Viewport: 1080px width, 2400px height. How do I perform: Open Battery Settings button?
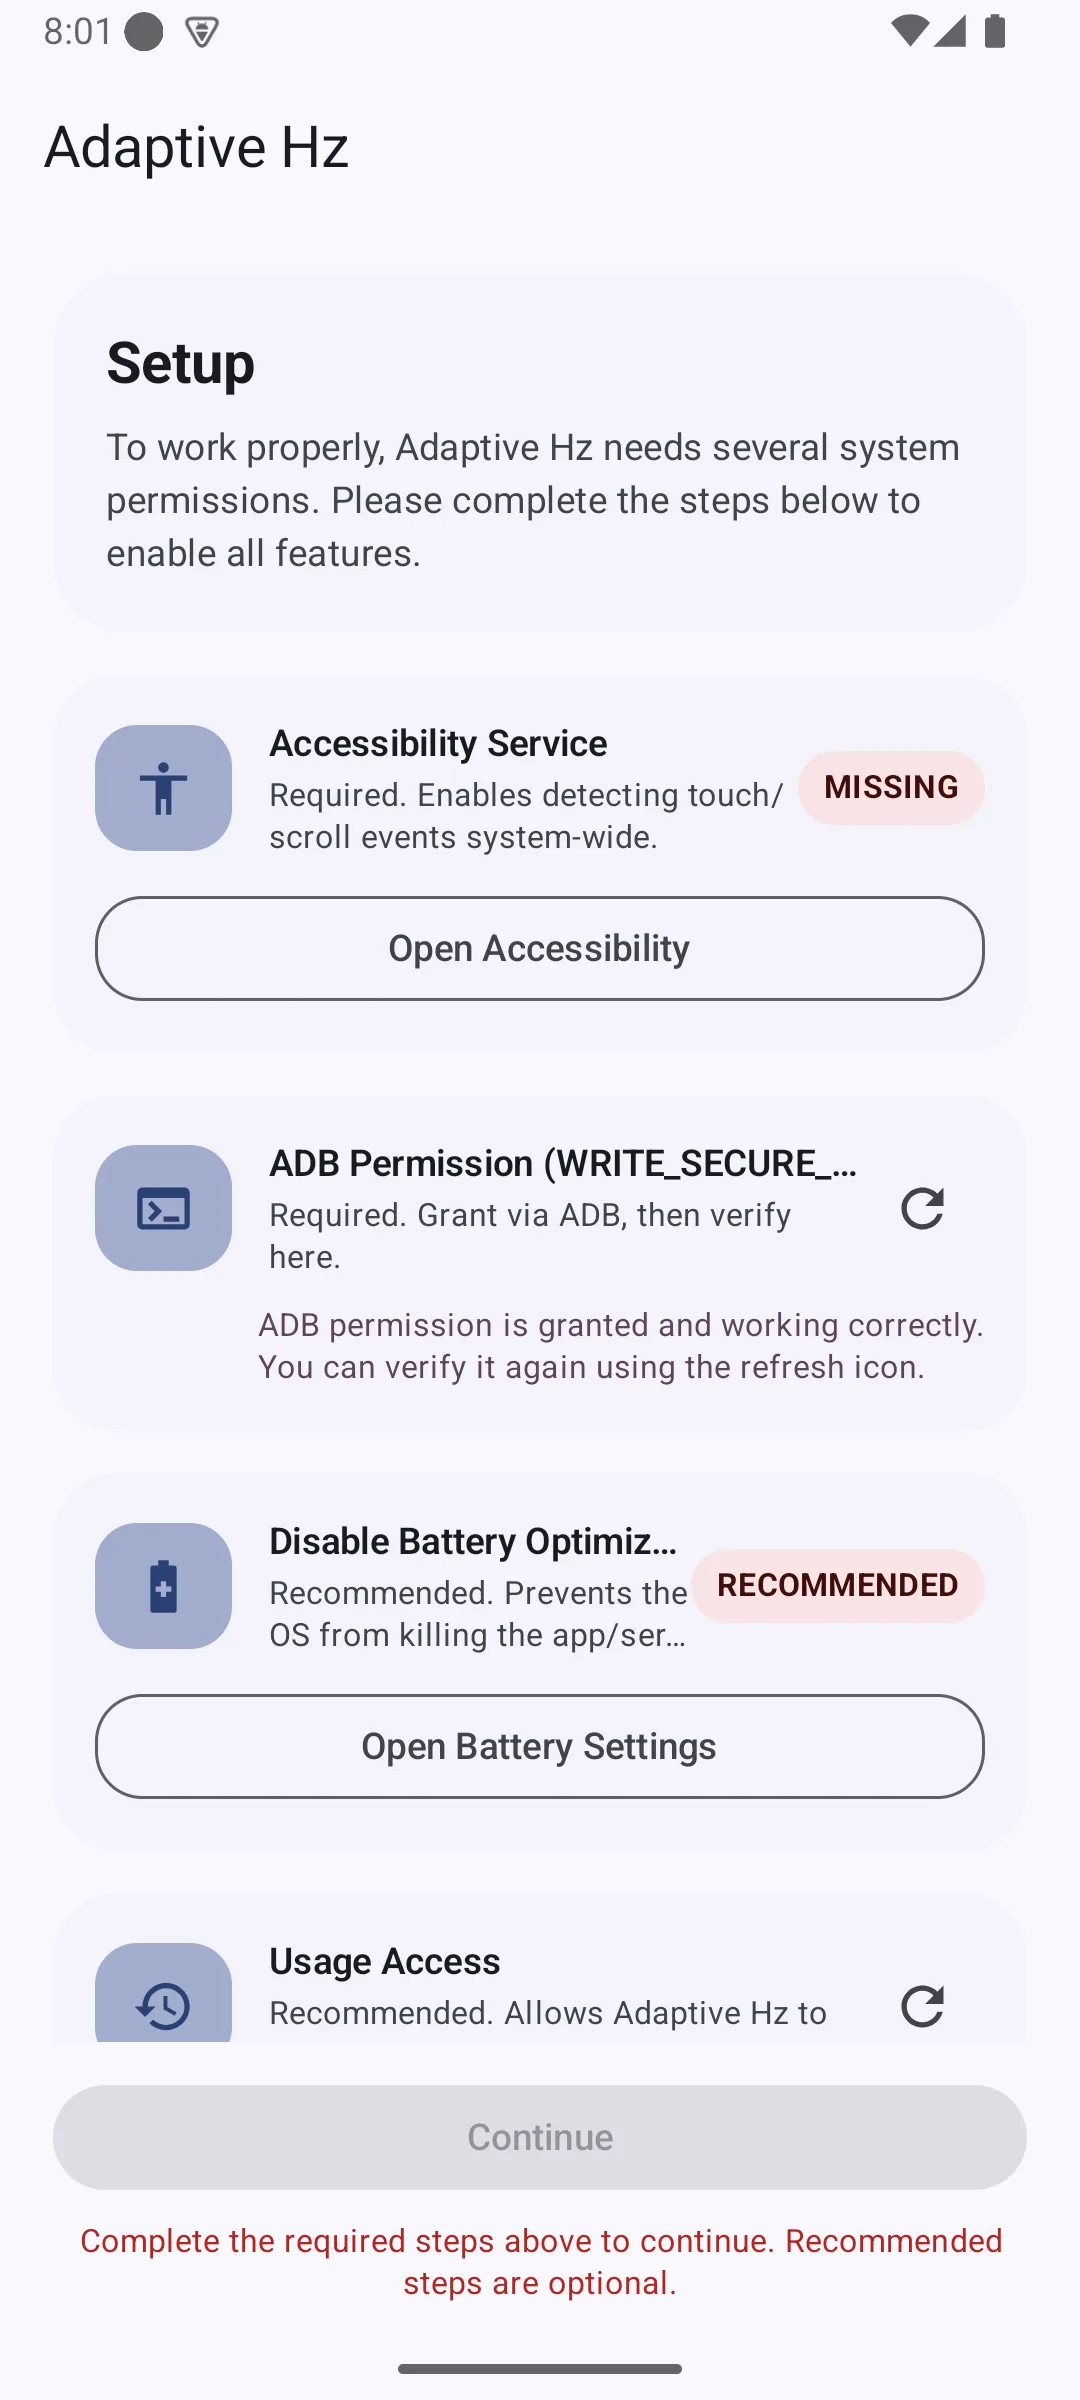[x=540, y=1746]
